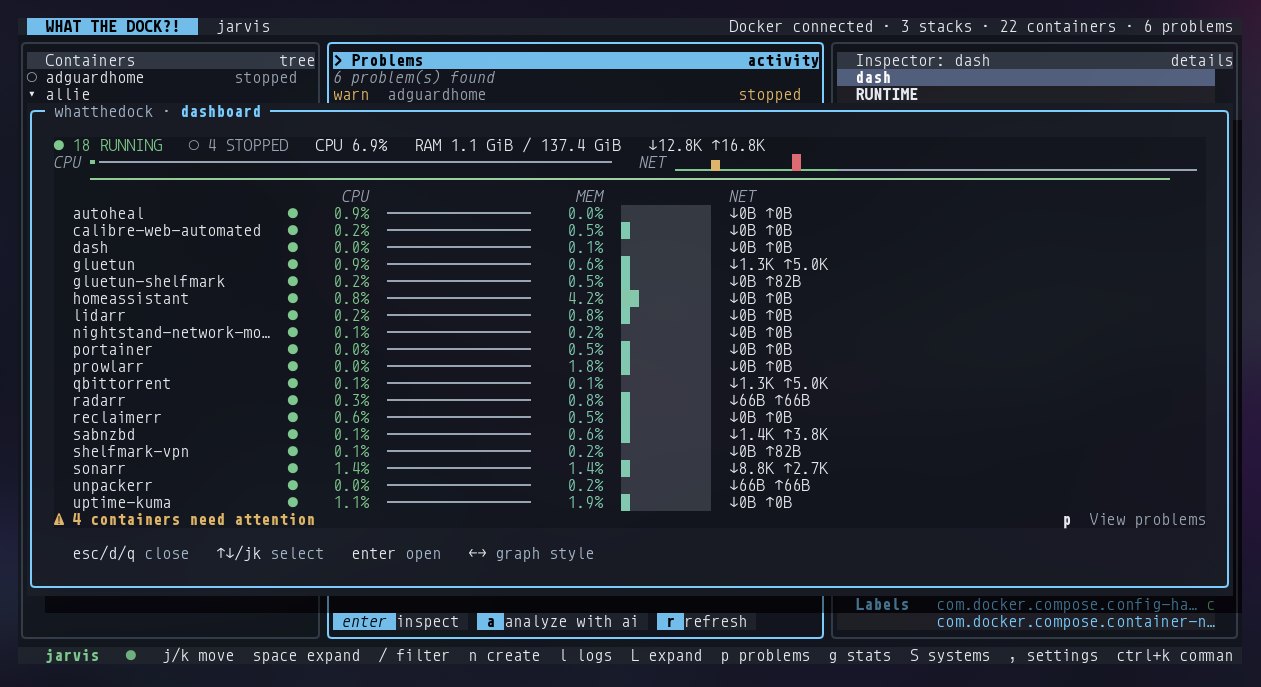Image resolution: width=1261 pixels, height=687 pixels.
Task: Open settings from the footer bar
Action: [1053, 656]
